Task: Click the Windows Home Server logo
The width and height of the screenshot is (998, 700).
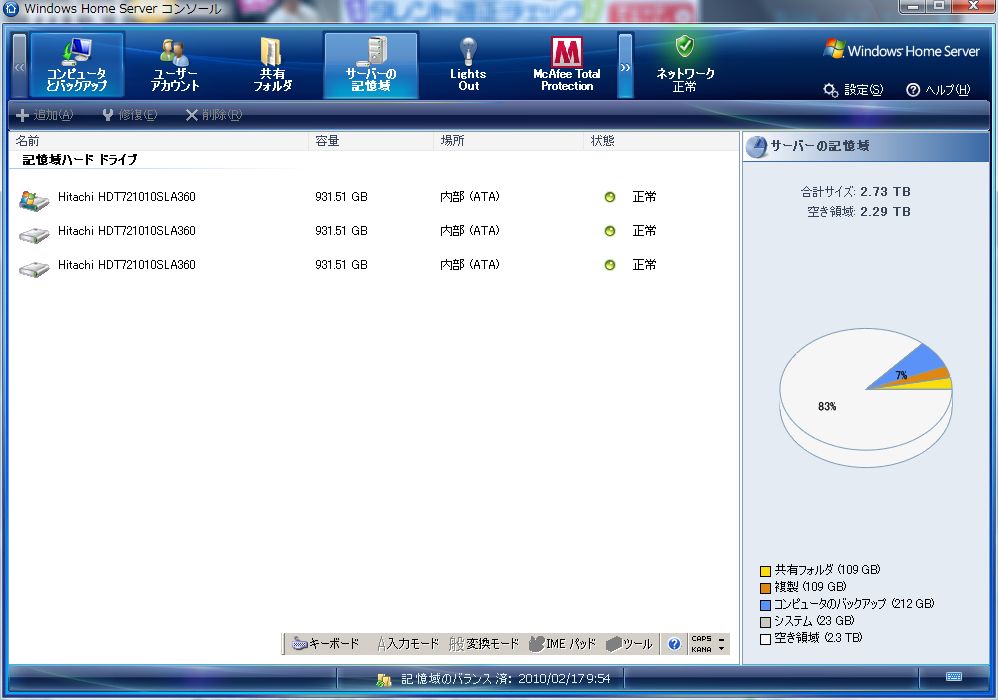Action: click(x=901, y=50)
